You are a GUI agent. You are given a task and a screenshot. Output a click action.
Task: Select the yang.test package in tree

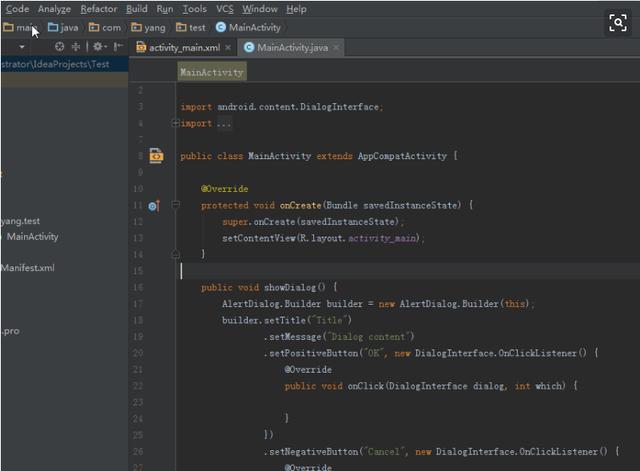click(20, 221)
